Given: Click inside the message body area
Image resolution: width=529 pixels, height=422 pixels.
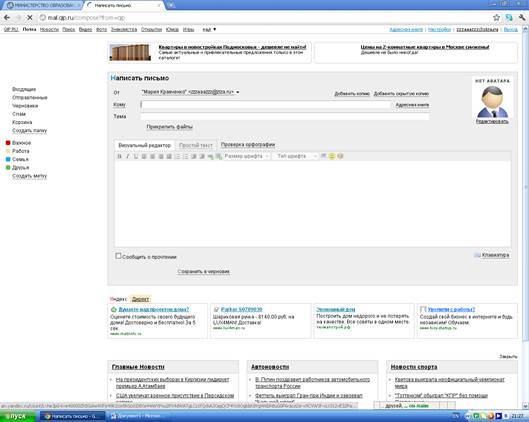Looking at the screenshot, I should point(312,204).
